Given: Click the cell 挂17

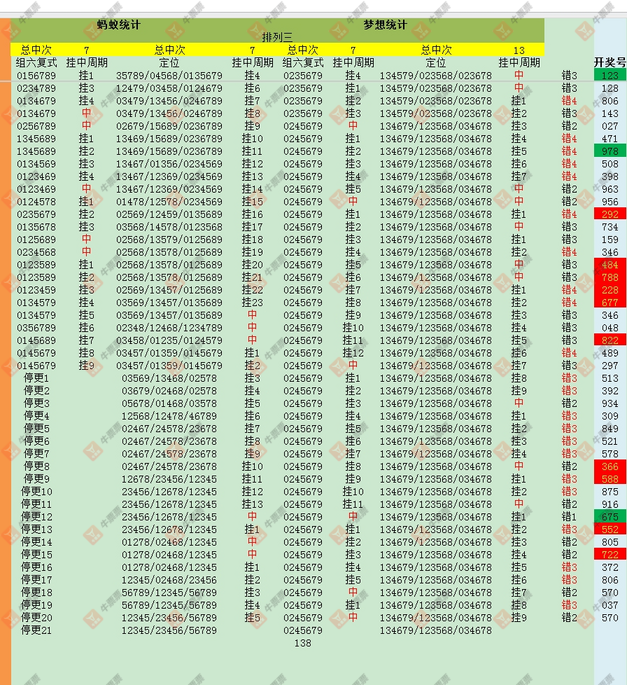Looking at the screenshot, I should [252, 227].
